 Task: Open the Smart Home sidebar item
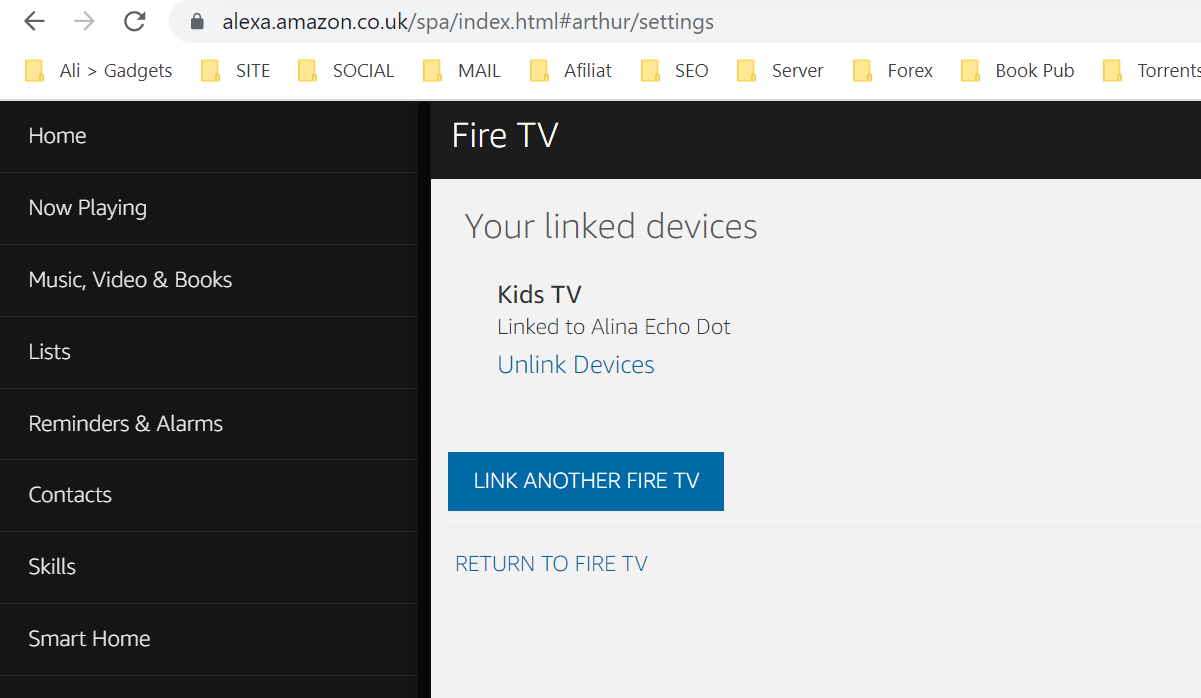[89, 639]
